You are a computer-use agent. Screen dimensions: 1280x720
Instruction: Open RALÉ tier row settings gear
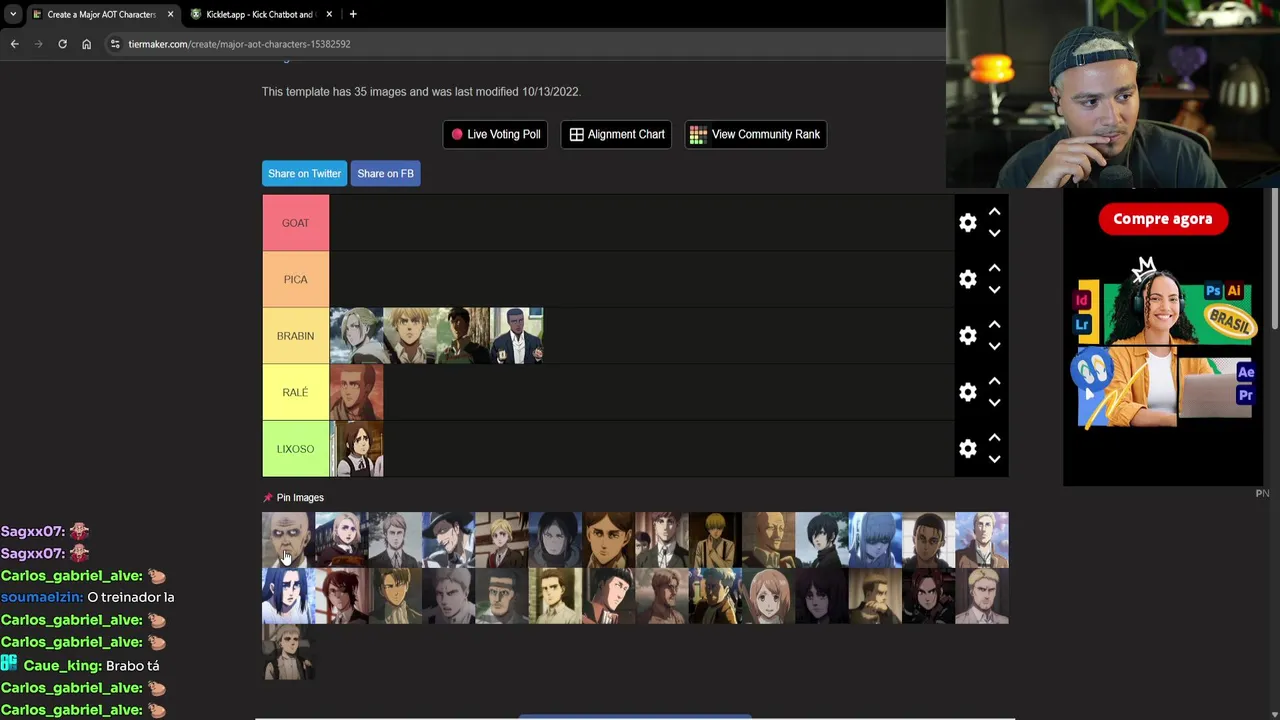tap(967, 392)
